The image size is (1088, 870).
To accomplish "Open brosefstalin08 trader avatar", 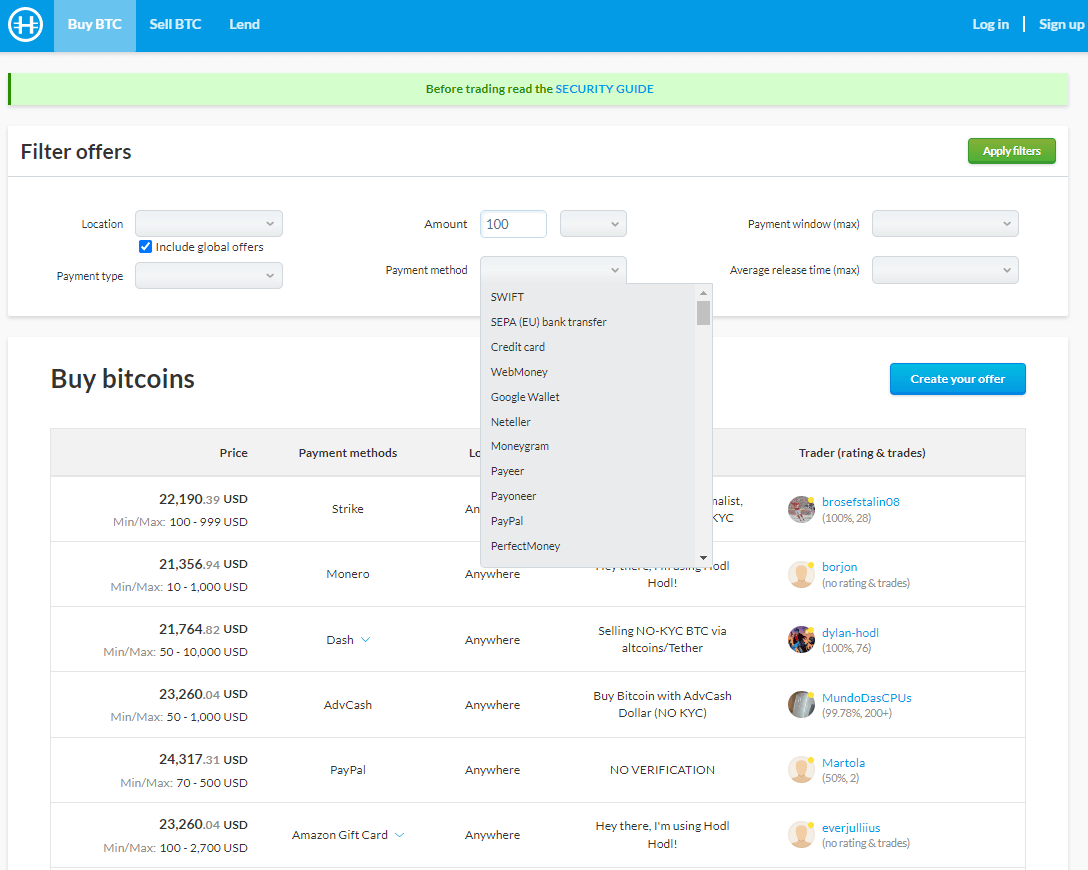I will 801,509.
